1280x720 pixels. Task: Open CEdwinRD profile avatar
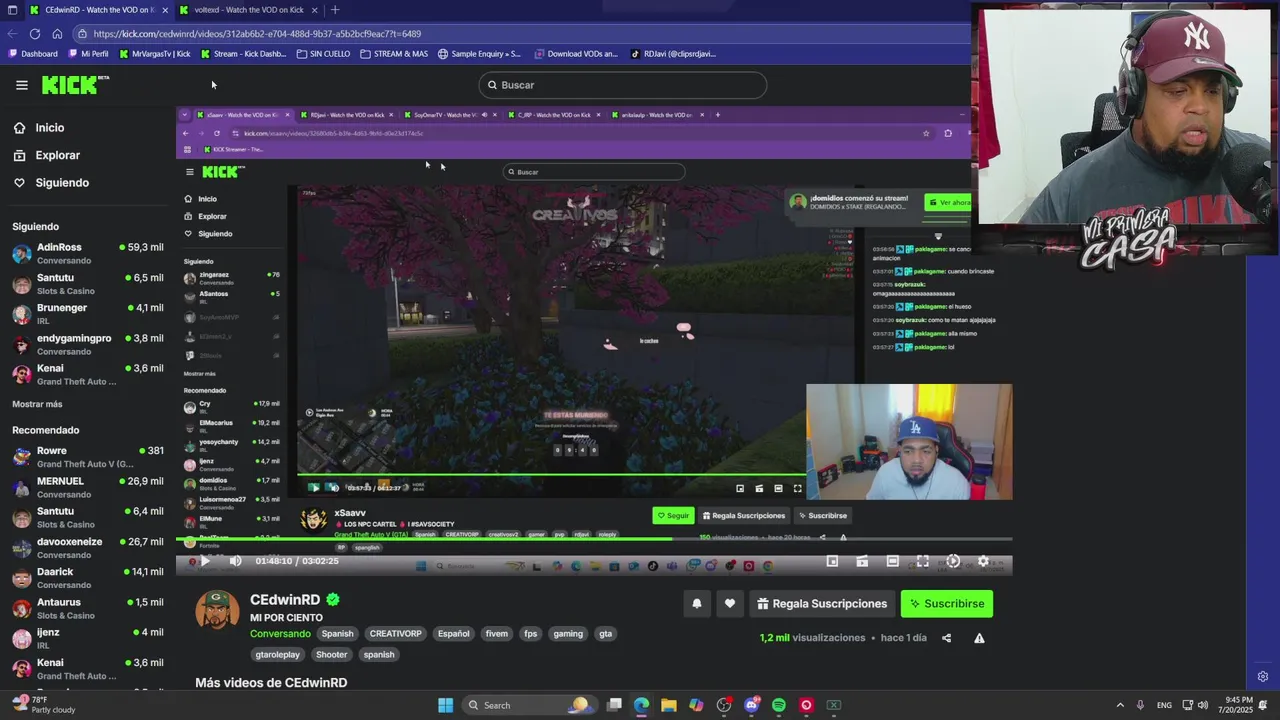pyautogui.click(x=217, y=610)
